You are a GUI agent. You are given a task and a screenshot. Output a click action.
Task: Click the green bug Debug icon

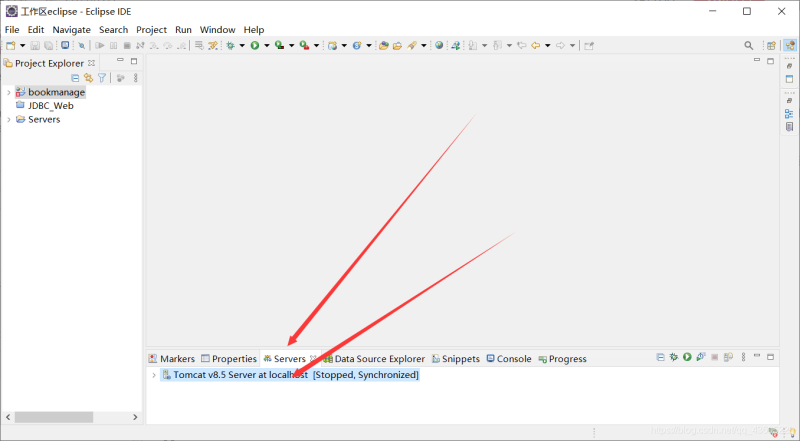coord(231,45)
